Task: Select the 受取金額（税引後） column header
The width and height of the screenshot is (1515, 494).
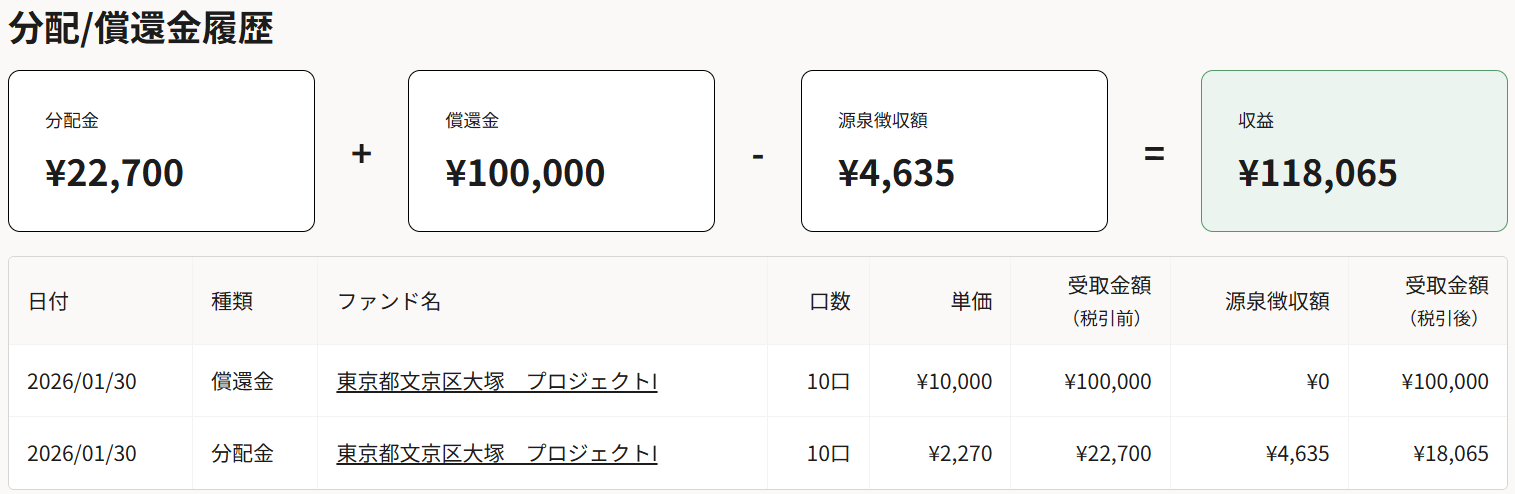Action: [x=1447, y=301]
